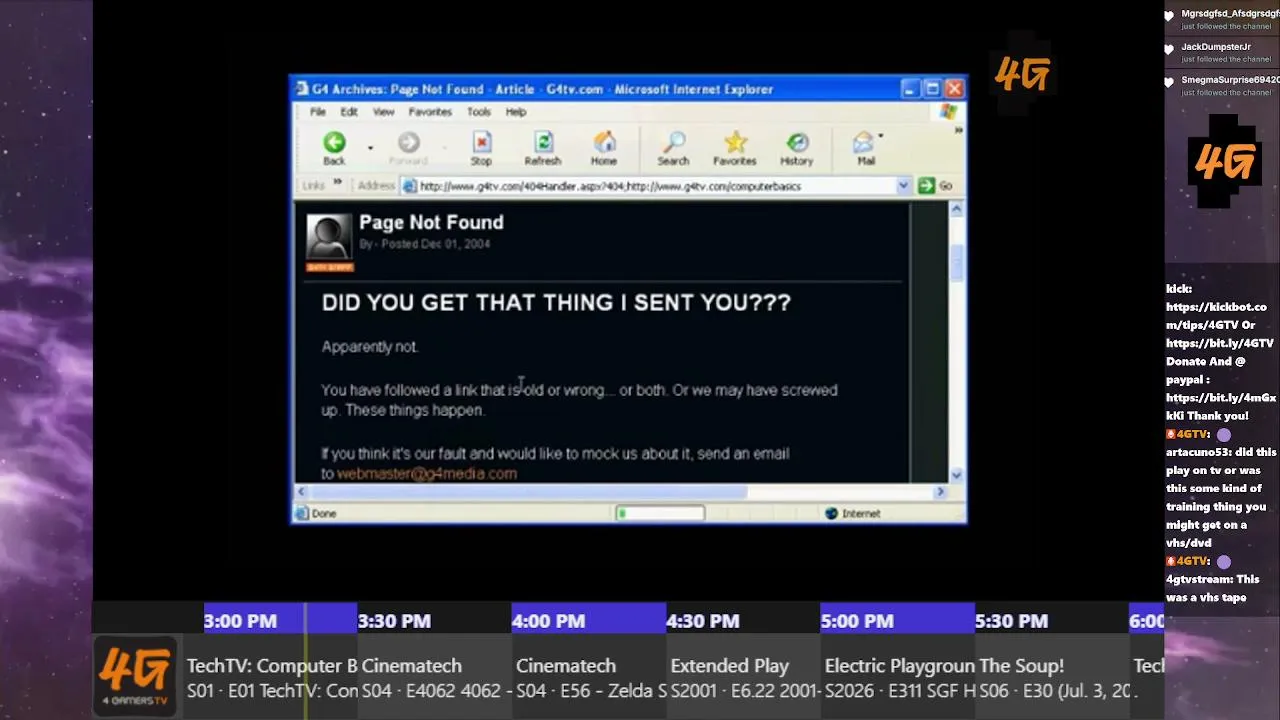1280x720 pixels.
Task: Click the green Go arrow button
Action: tap(926, 186)
